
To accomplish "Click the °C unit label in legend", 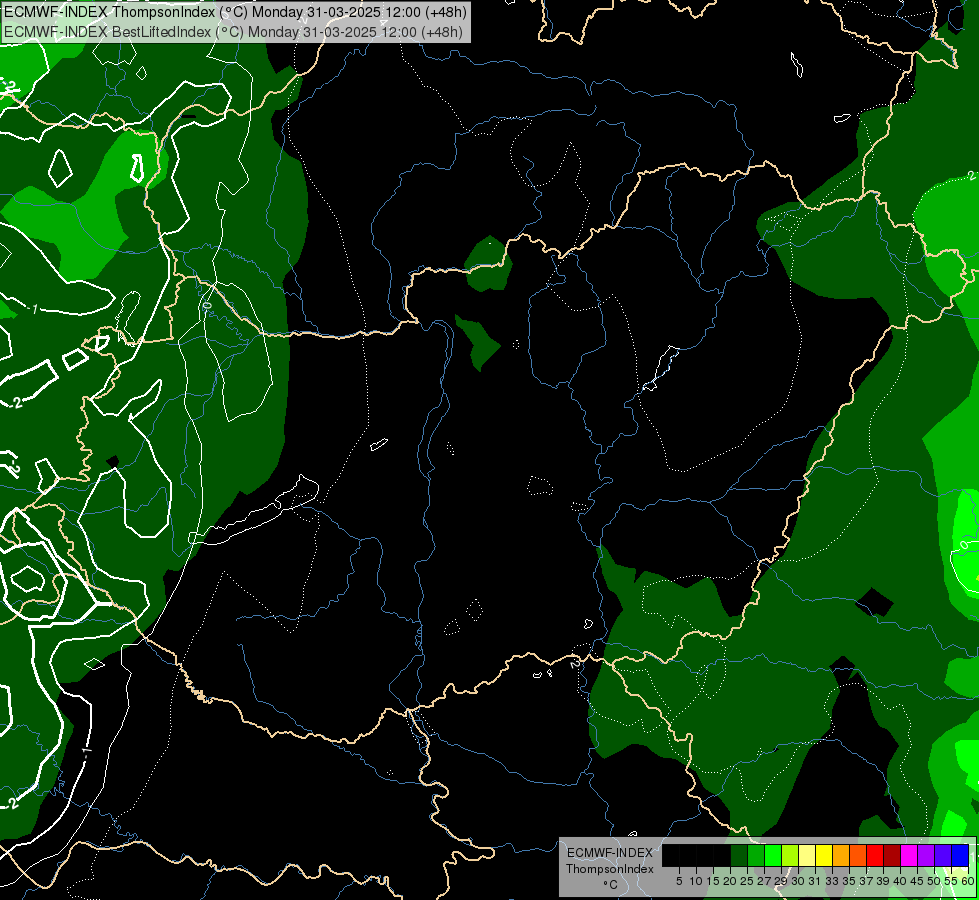I will click(x=610, y=884).
